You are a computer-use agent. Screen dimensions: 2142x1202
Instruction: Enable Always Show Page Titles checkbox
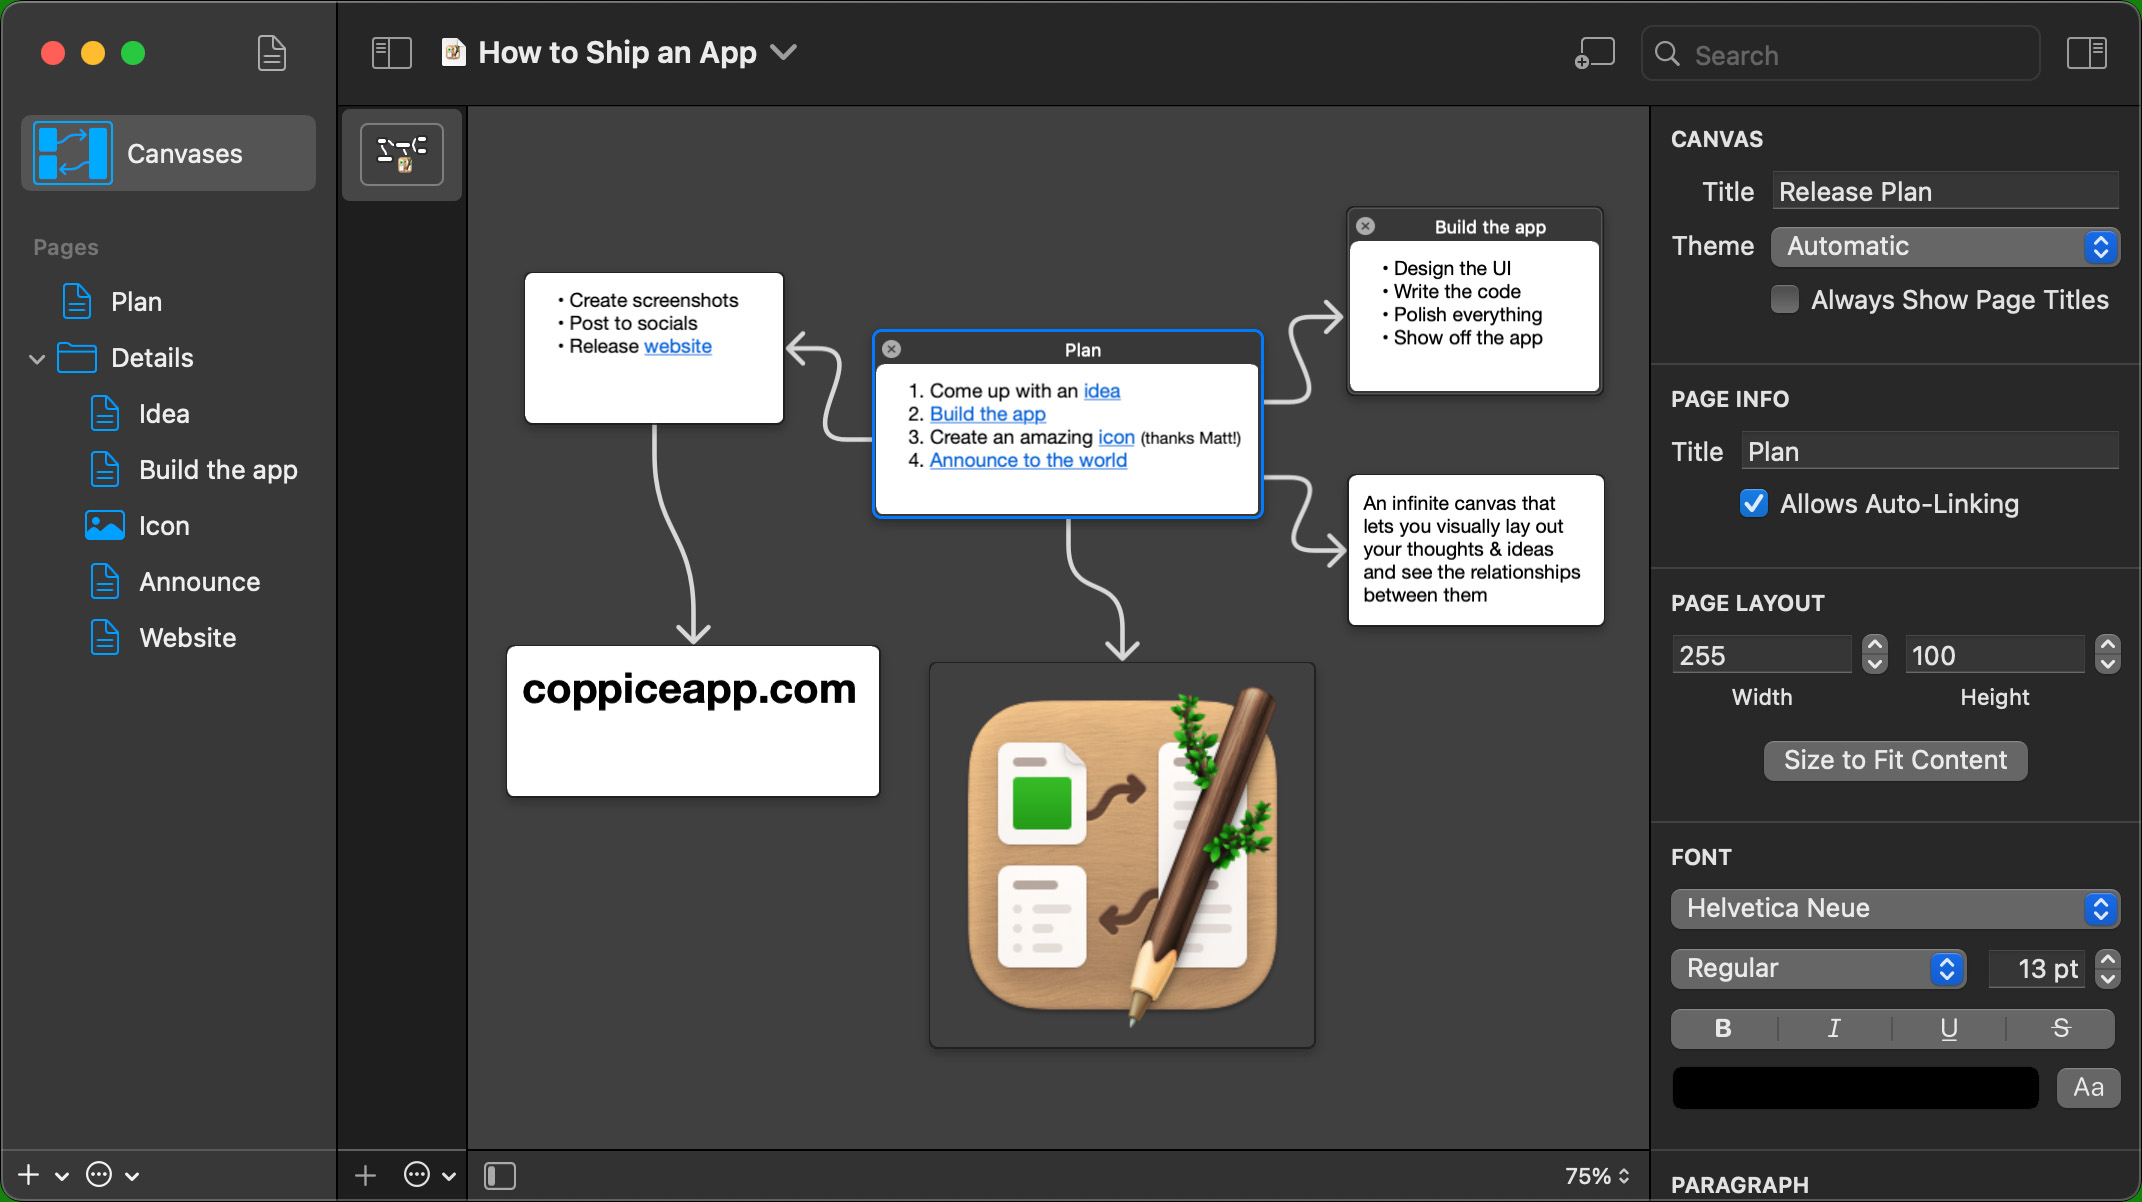1785,300
